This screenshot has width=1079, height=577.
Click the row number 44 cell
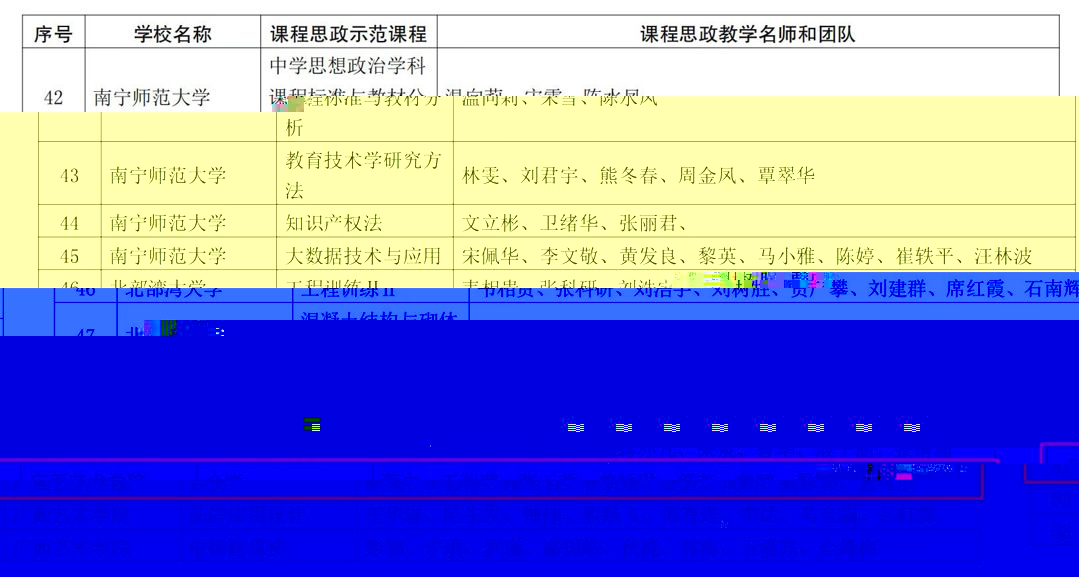pyautogui.click(x=70, y=222)
